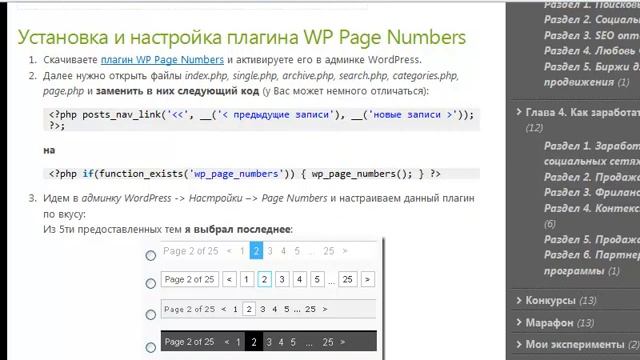Click the next arrow in the dark pagination theme
The height and width of the screenshot is (360, 640).
pos(343,342)
